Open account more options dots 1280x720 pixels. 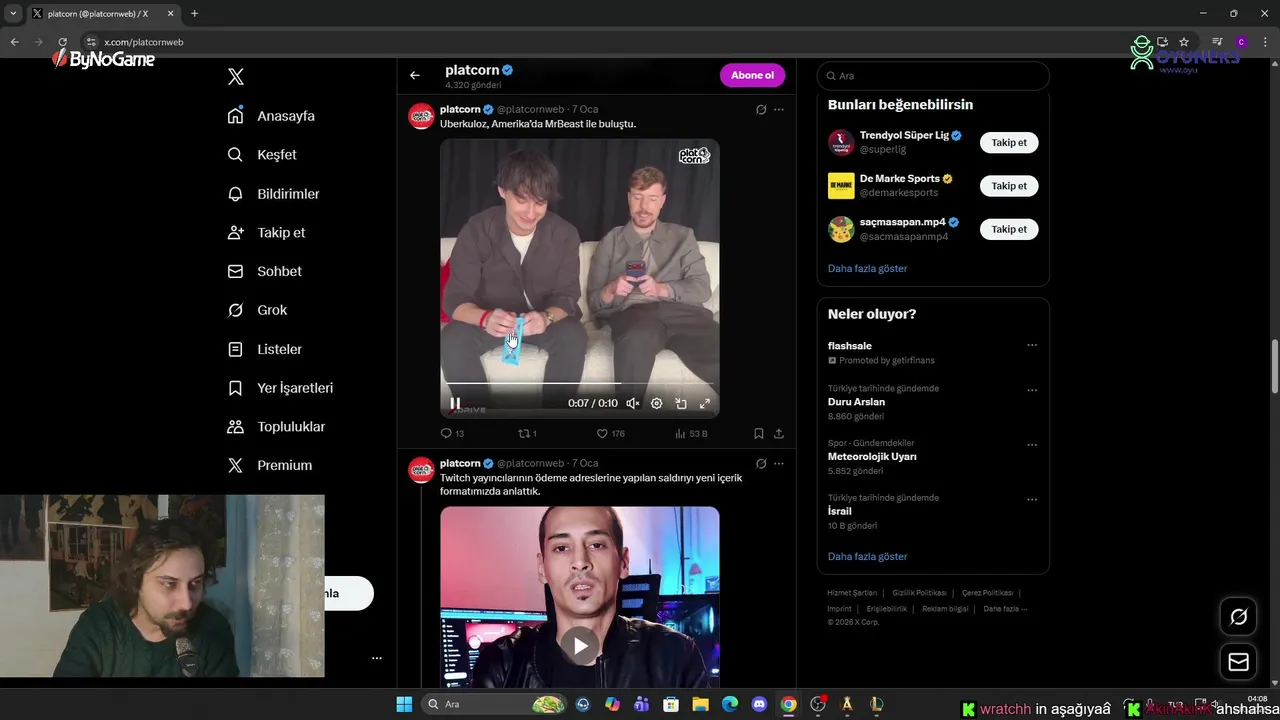377,658
